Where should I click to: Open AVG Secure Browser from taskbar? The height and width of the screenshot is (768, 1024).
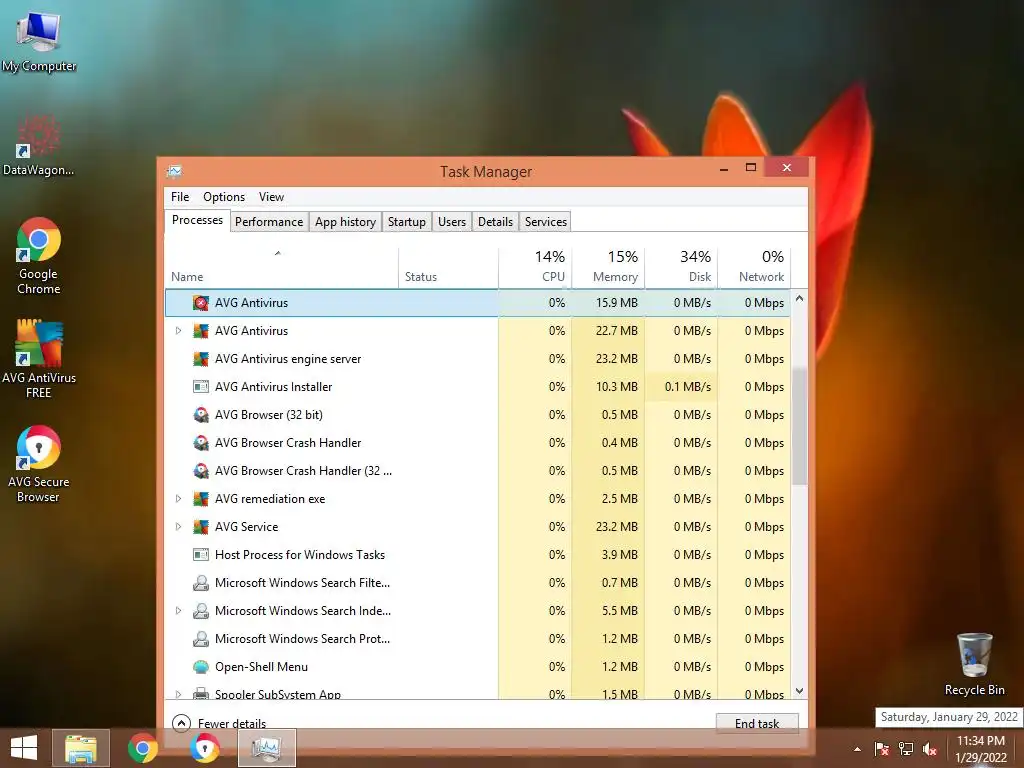(x=205, y=748)
